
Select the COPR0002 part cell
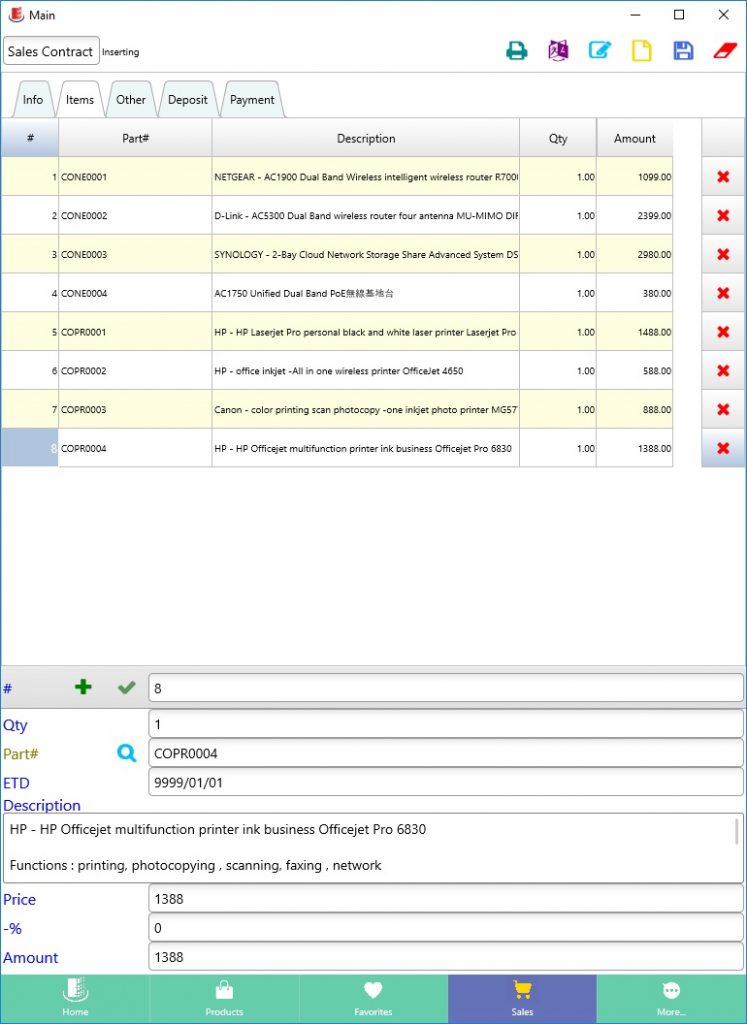coord(135,371)
